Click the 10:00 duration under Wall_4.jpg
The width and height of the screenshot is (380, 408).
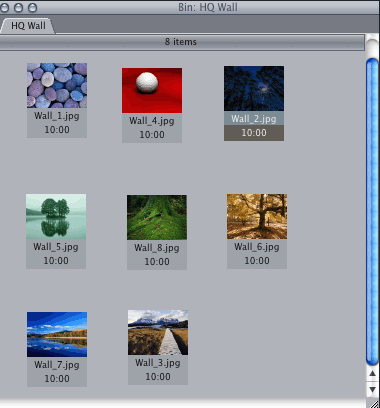(152, 135)
